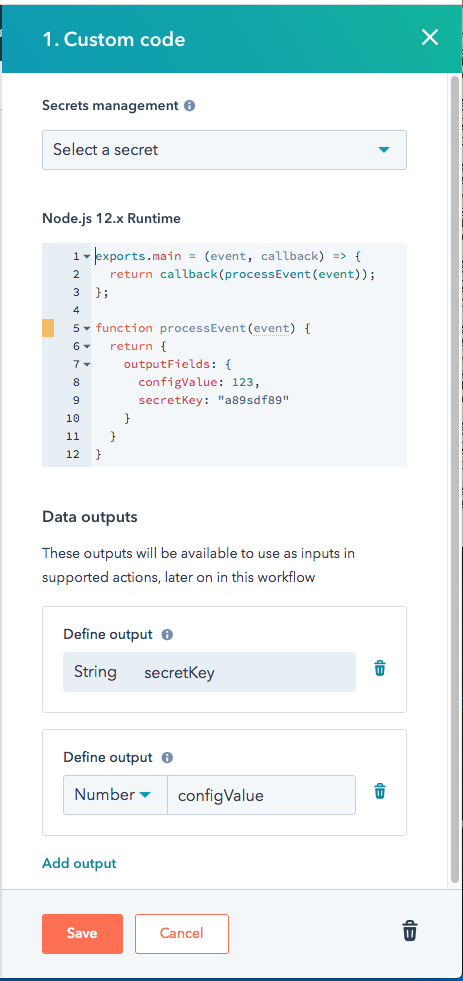Cancel custom code editing
The width and height of the screenshot is (463, 981).
tap(181, 933)
